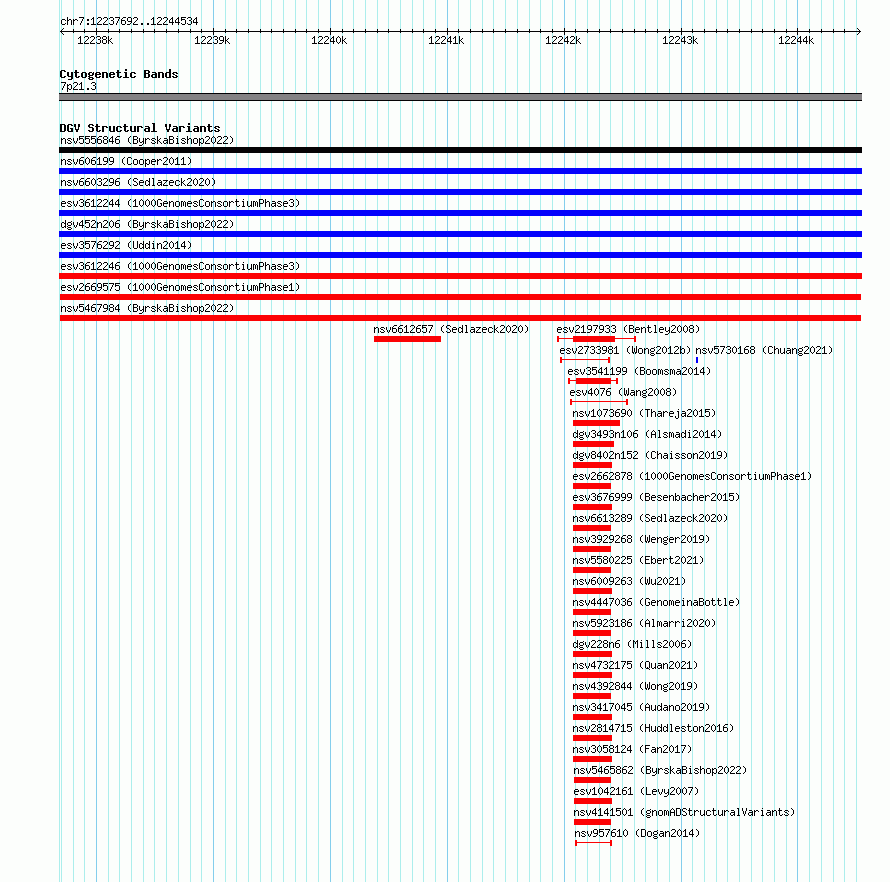Open dgv3493n106 (Alsmadi2014) variant
890x882 pixels.
647,434
